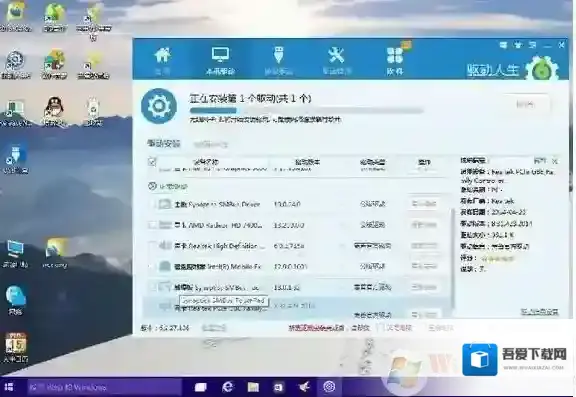Toggle the checkbox for the Synaptics touchpad row
Viewport: 576px width, 397px height.
click(x=152, y=287)
